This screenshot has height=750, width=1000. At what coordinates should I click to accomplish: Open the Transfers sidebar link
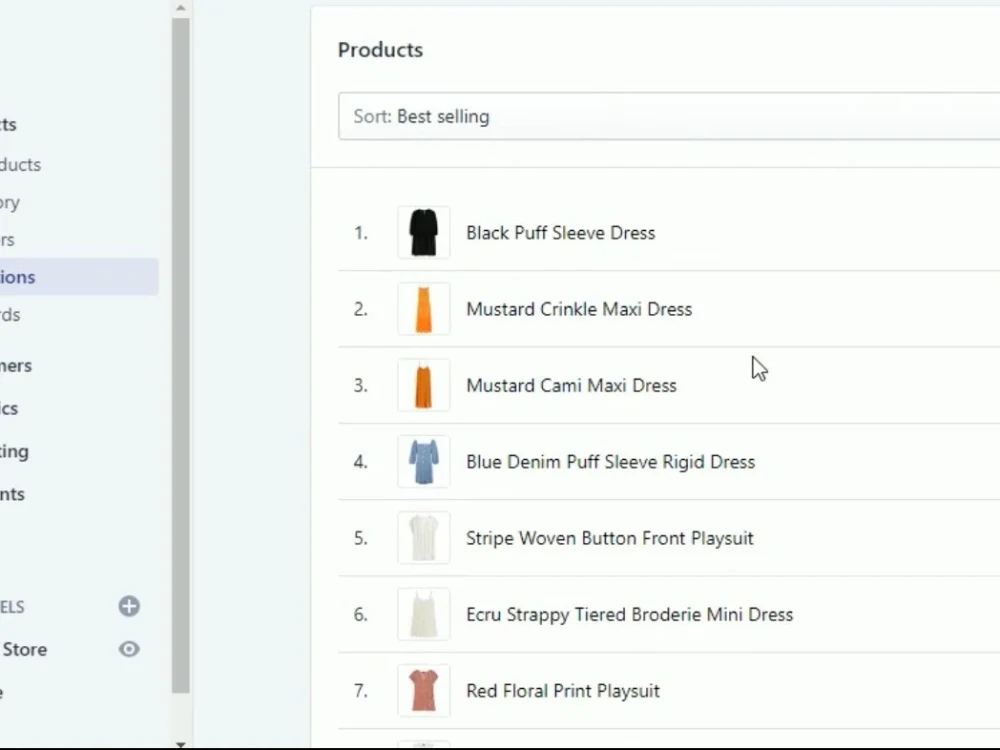[7, 240]
